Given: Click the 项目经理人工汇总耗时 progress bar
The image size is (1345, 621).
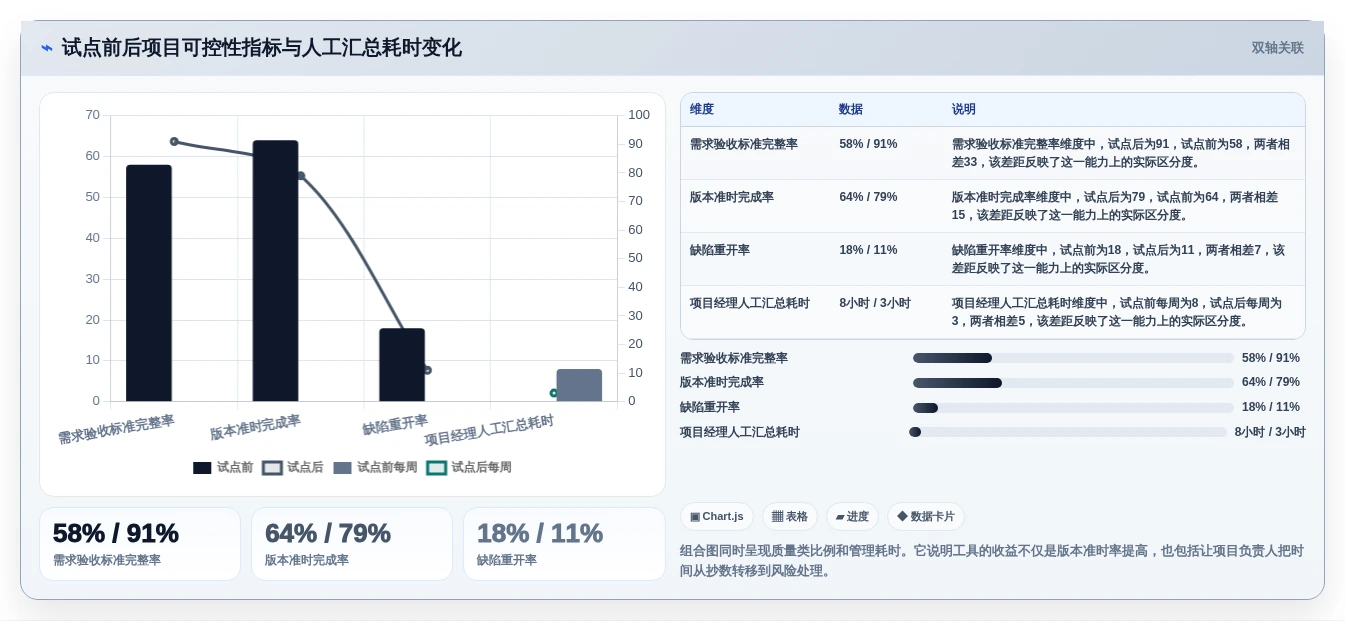Looking at the screenshot, I should [x=1068, y=432].
